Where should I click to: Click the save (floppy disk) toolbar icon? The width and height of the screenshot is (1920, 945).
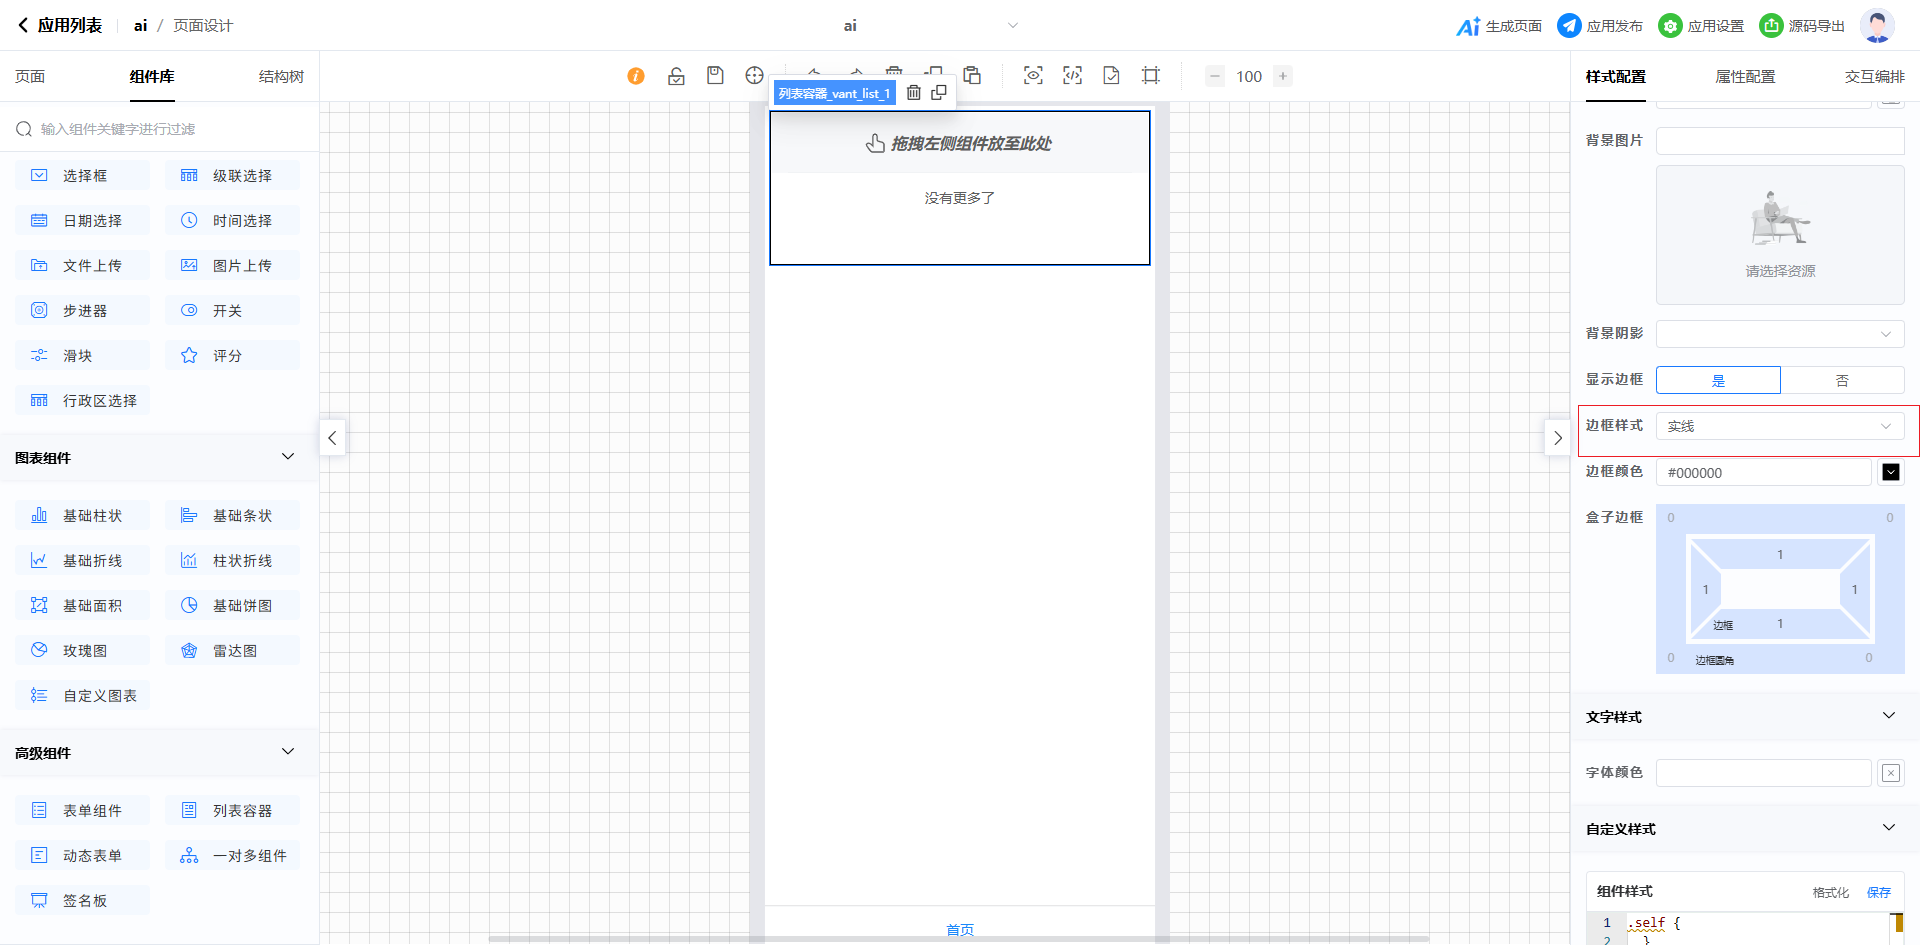click(x=715, y=76)
